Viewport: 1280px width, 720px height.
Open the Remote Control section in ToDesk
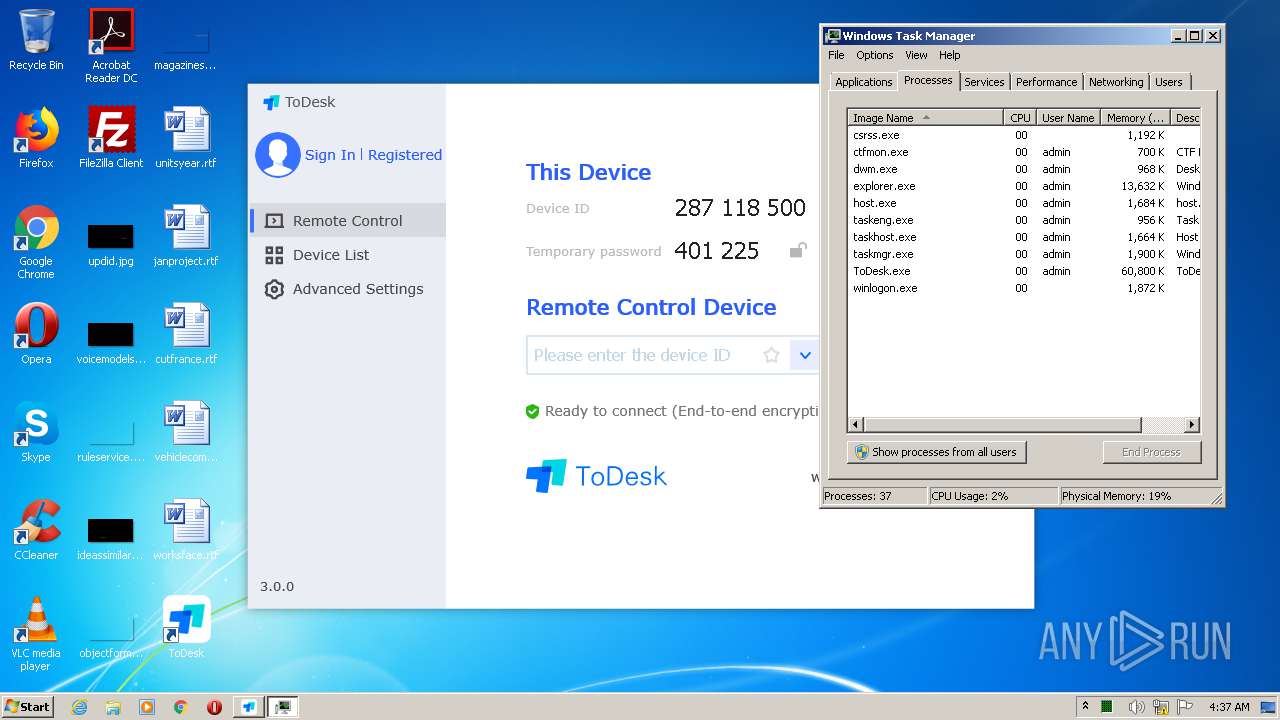point(347,221)
